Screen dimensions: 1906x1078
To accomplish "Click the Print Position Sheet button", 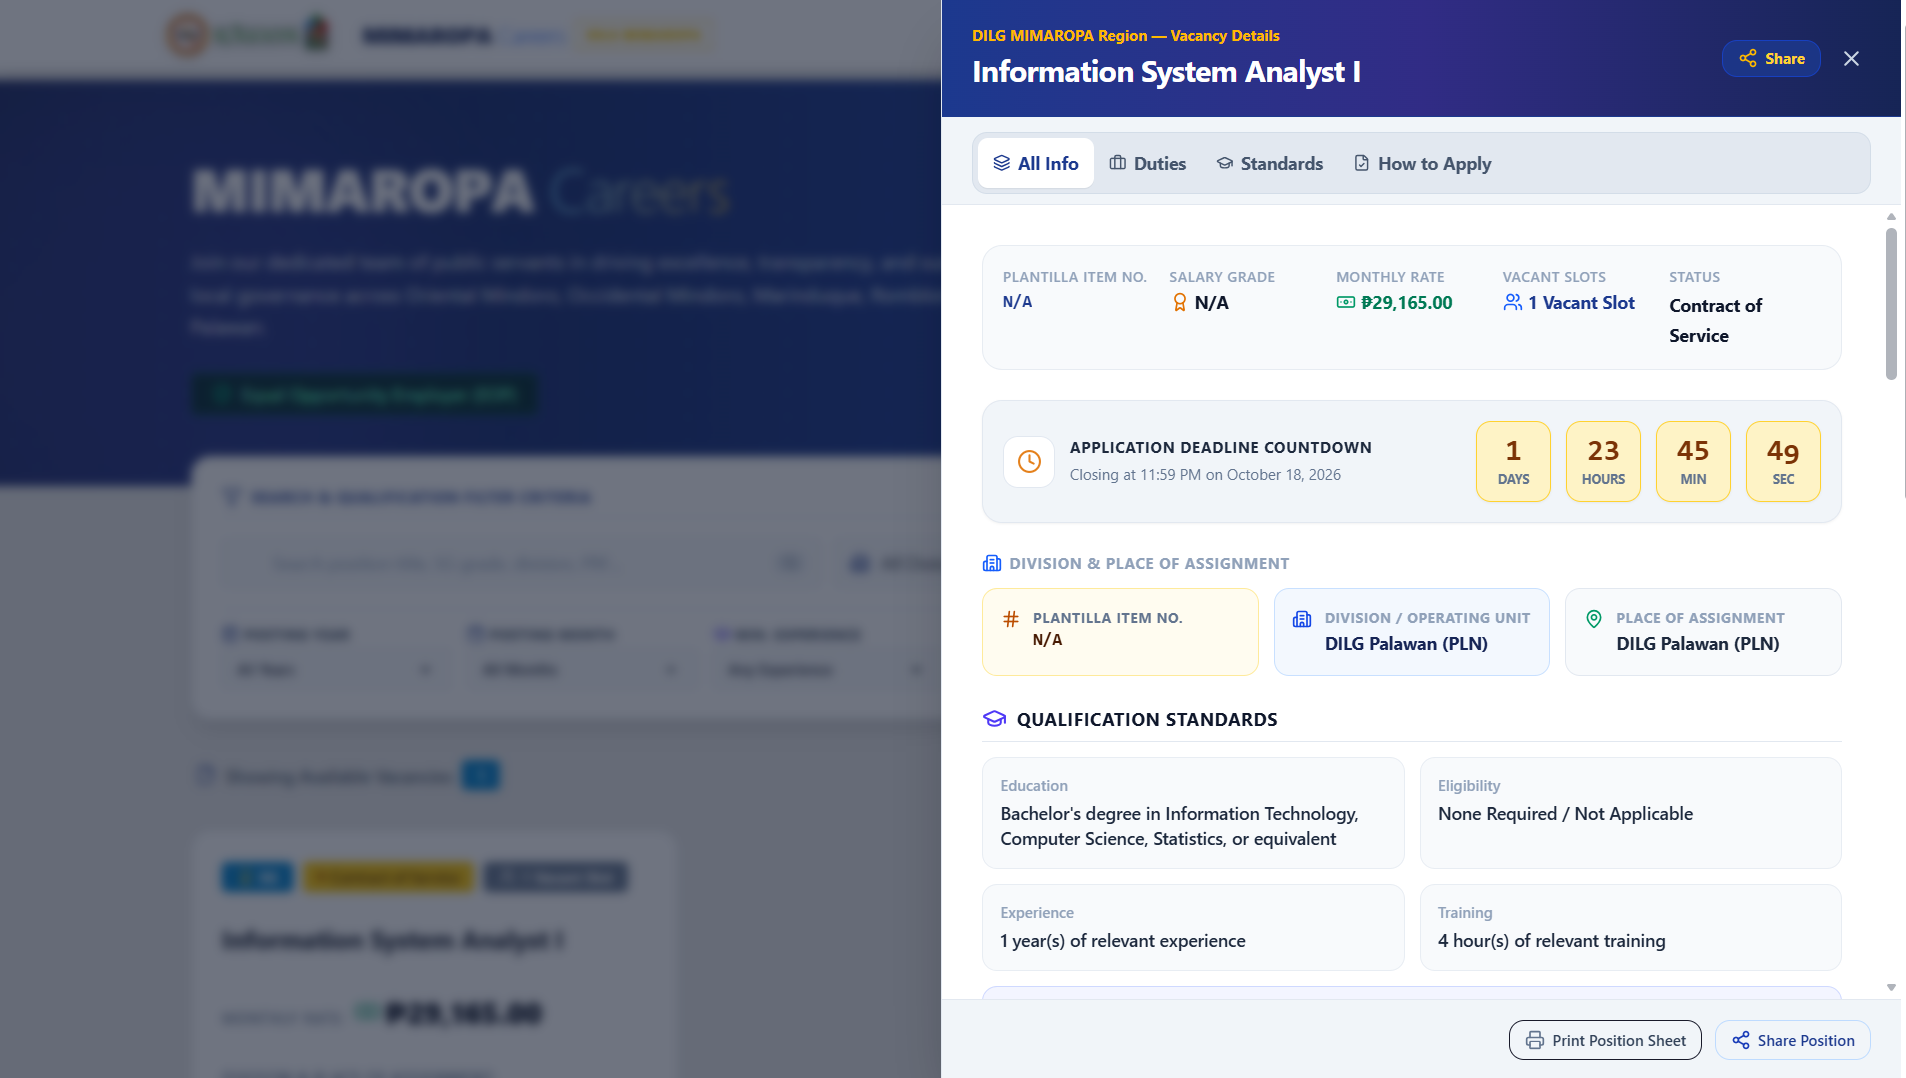I will 1605,1041.
